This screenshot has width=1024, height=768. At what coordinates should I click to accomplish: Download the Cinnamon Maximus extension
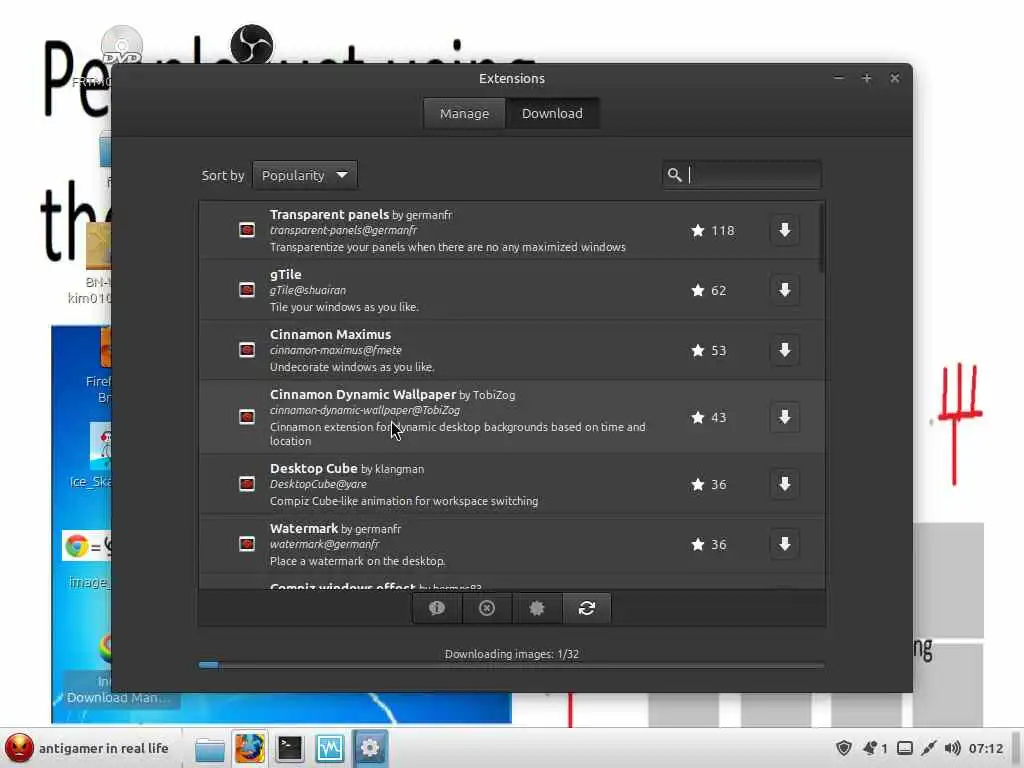[784, 350]
